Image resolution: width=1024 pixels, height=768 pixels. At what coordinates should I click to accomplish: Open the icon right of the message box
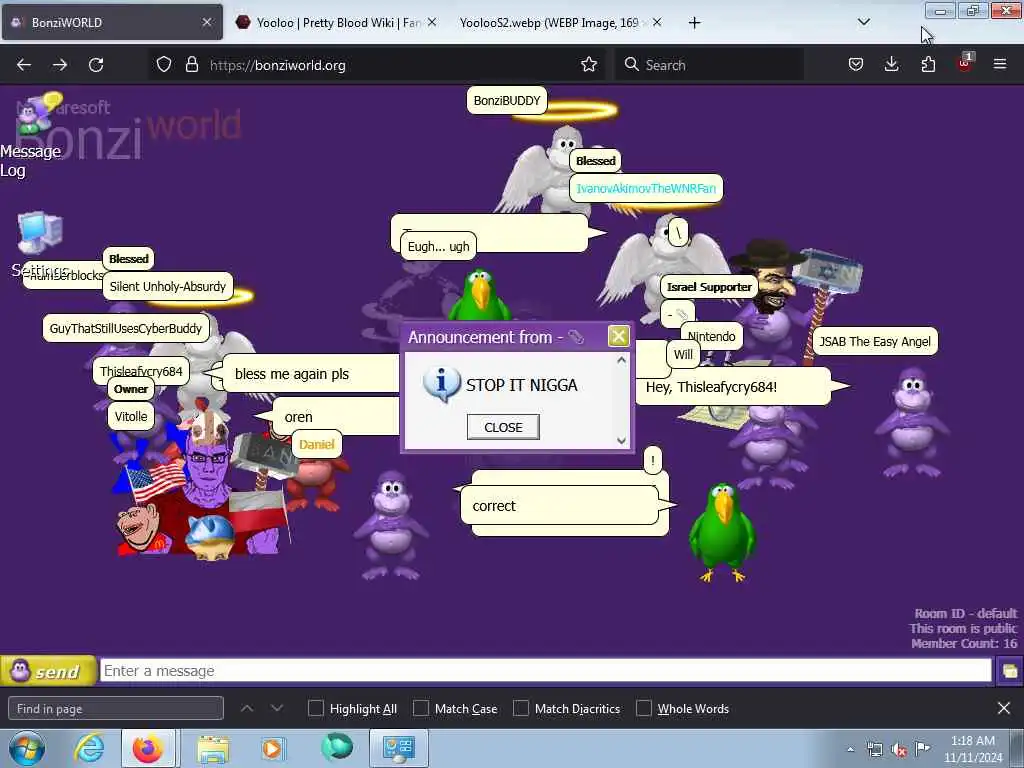click(x=1010, y=671)
